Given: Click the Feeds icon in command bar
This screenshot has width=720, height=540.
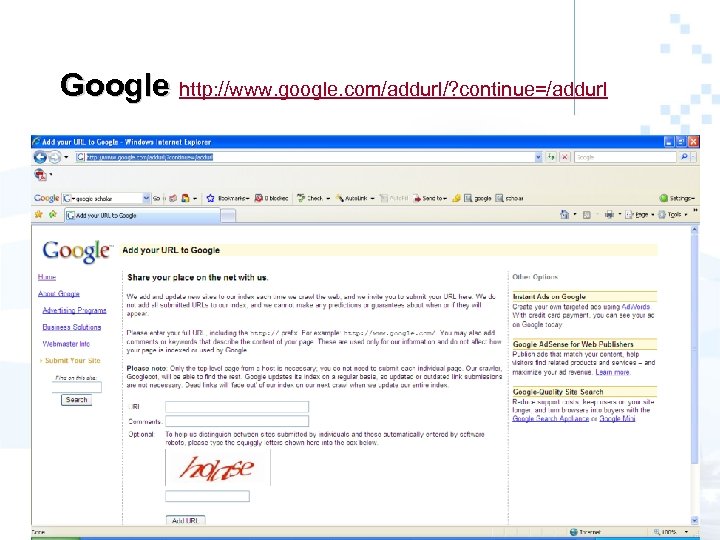Looking at the screenshot, I should pyautogui.click(x=586, y=214).
